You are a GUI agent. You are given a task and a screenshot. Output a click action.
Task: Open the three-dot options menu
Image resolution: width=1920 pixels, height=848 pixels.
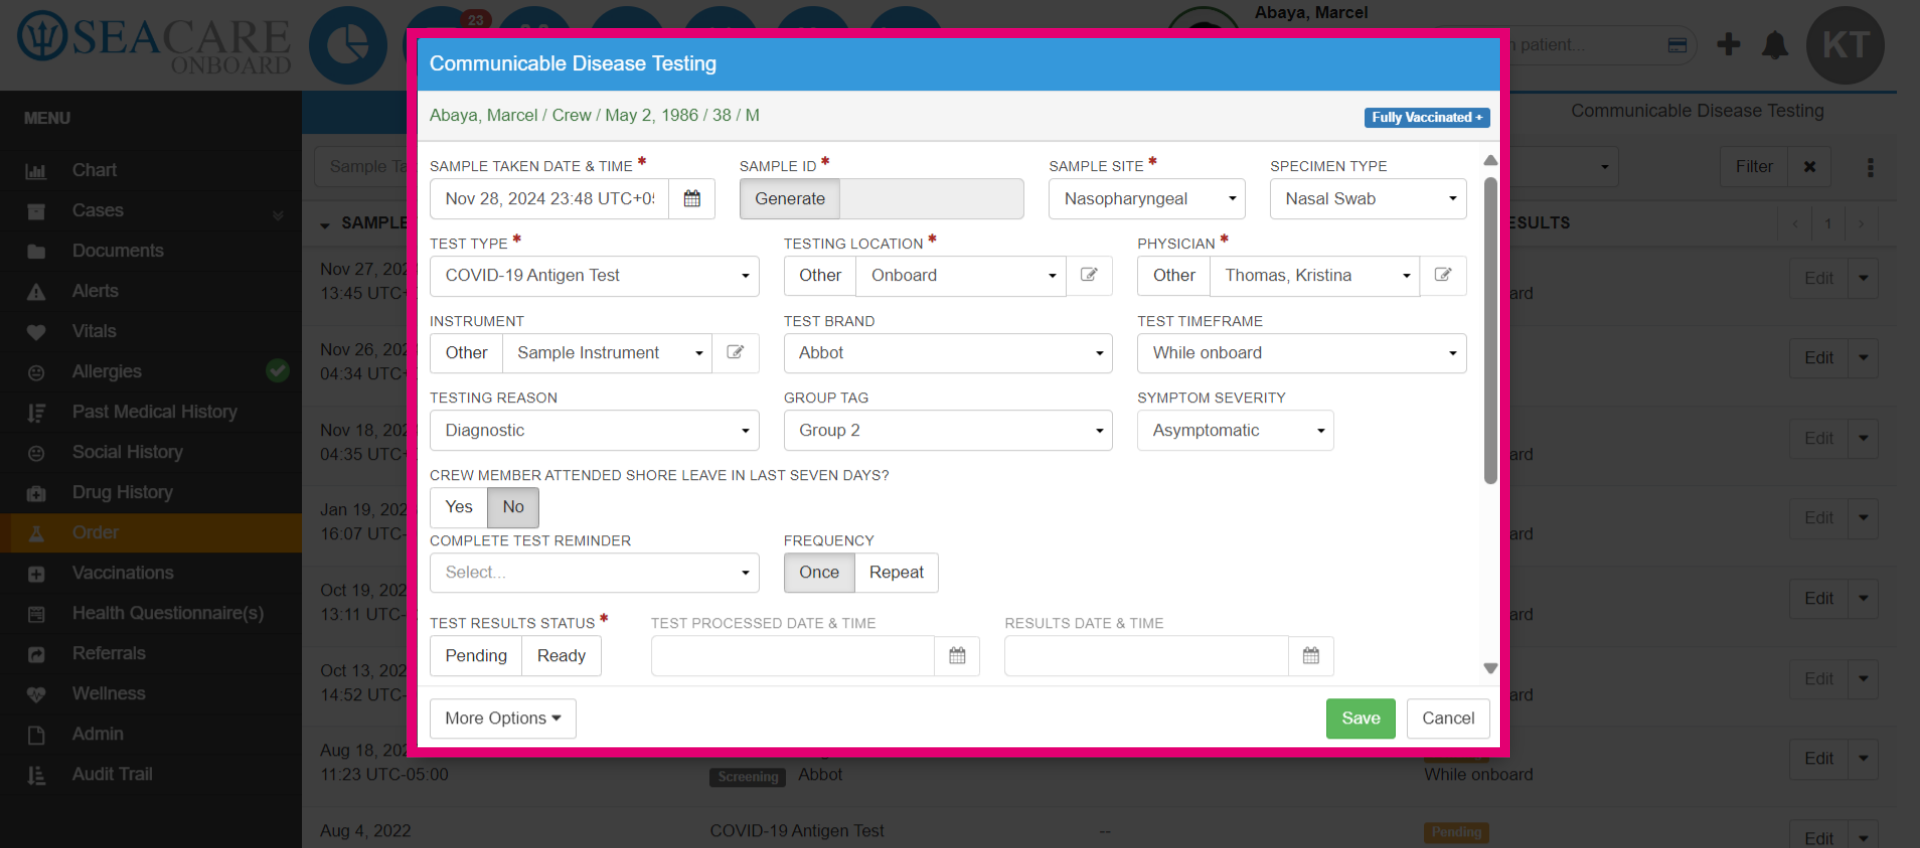1870,167
